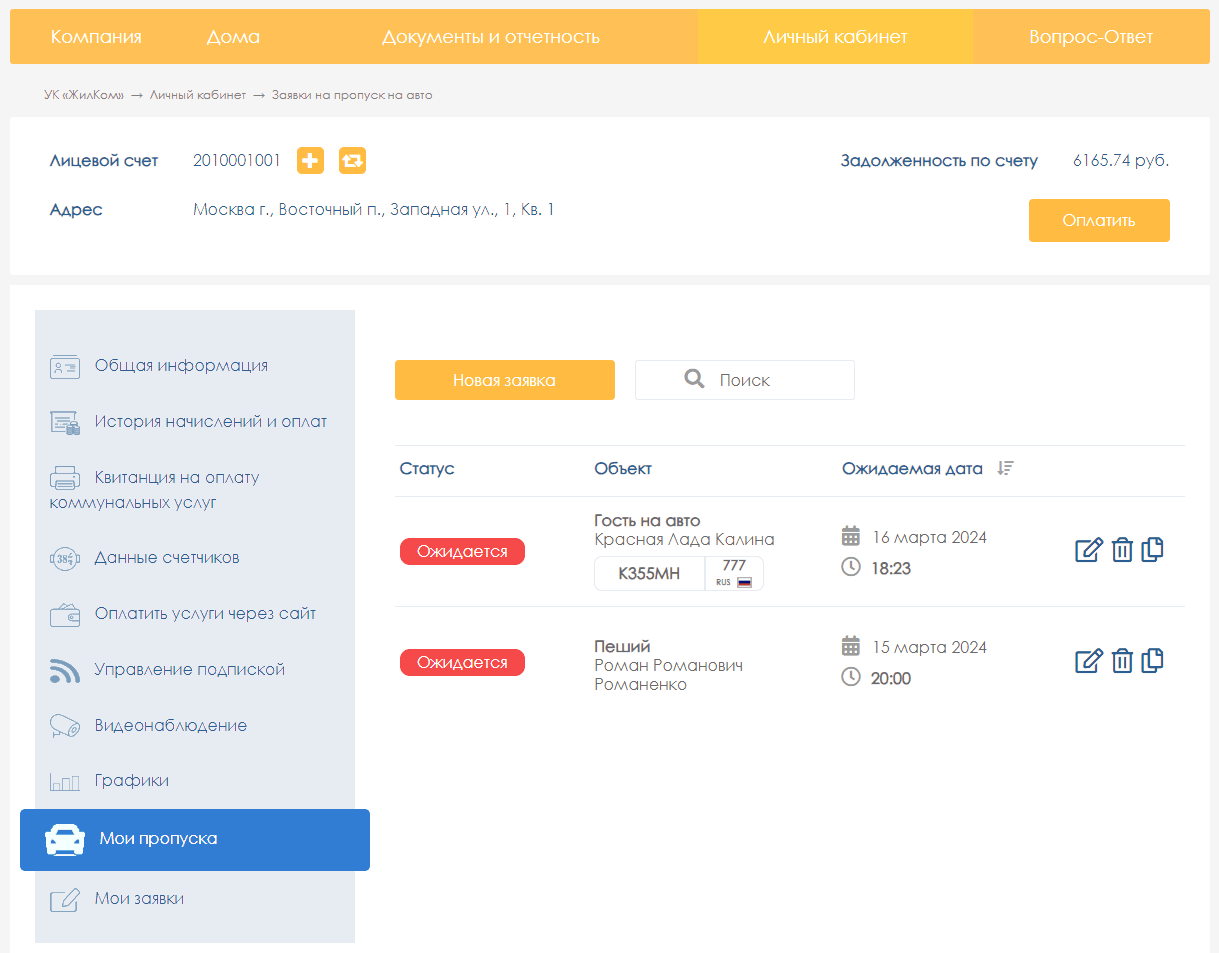Click Красная Лада Калина text
The height and width of the screenshot is (953, 1219).
[x=684, y=540]
